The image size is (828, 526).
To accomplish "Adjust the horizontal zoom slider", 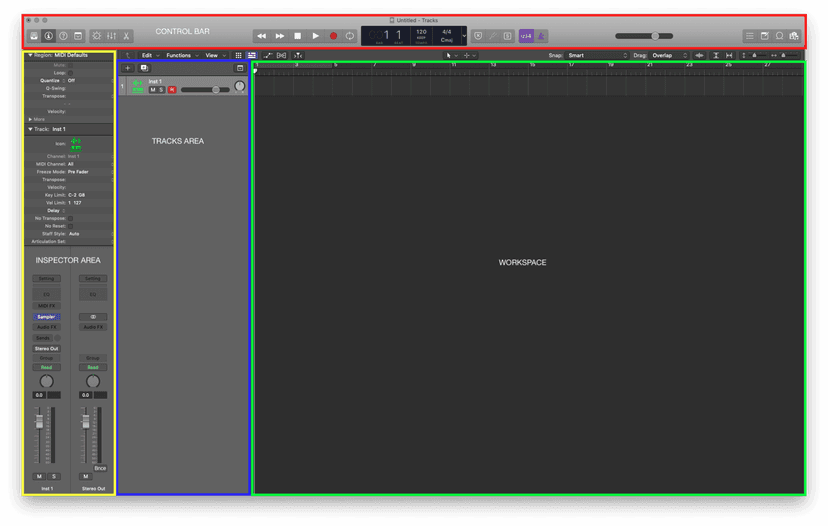I will 786,55.
